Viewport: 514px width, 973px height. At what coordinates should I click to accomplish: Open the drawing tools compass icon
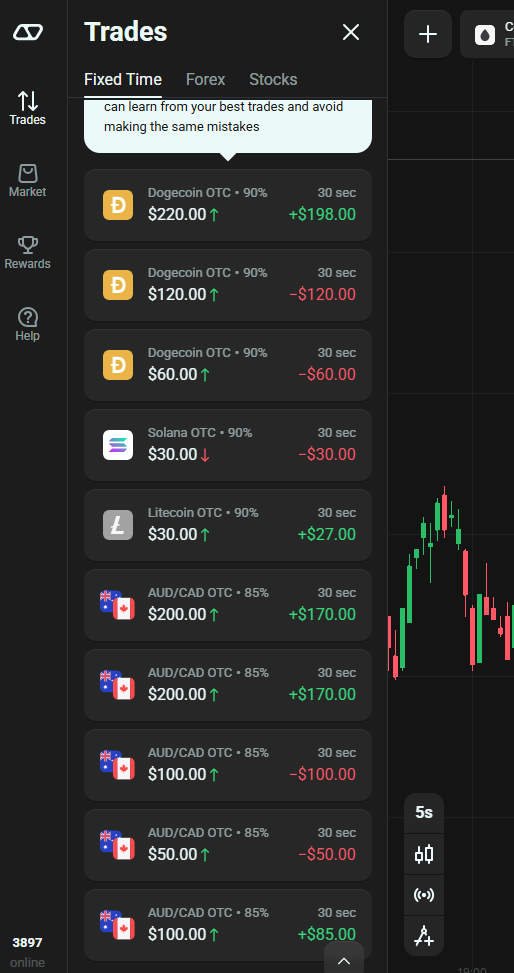click(424, 935)
